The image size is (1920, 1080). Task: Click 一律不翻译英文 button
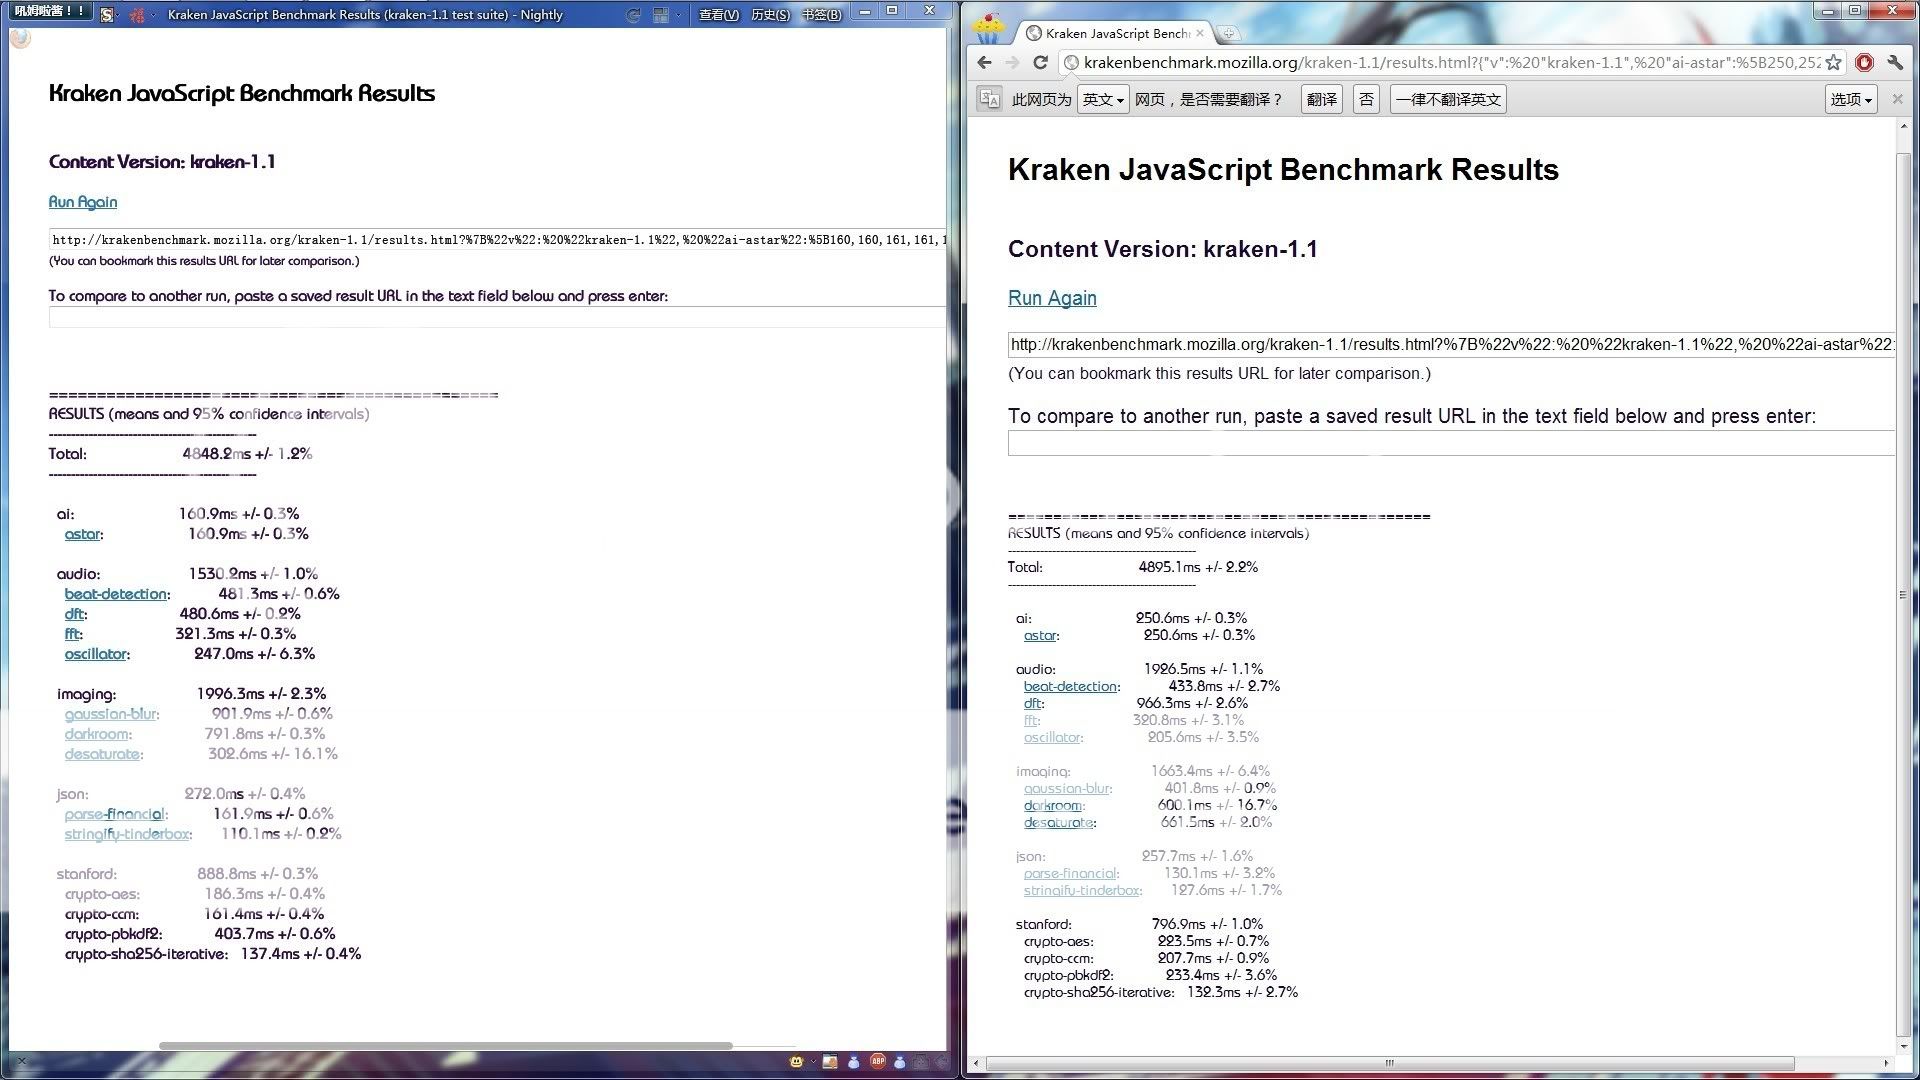point(1448,99)
